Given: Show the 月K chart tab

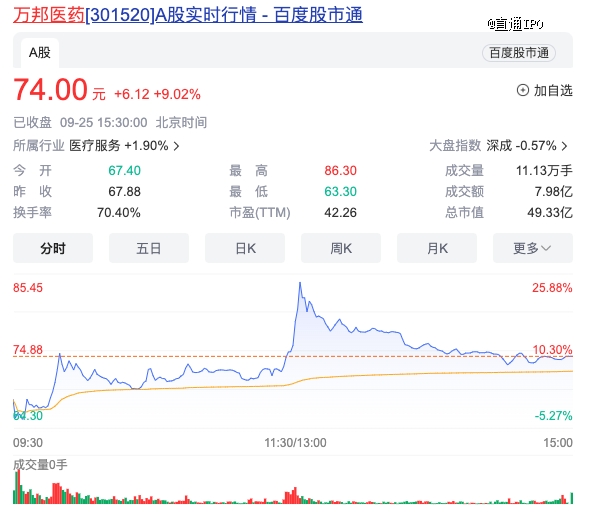Looking at the screenshot, I should click(x=437, y=248).
